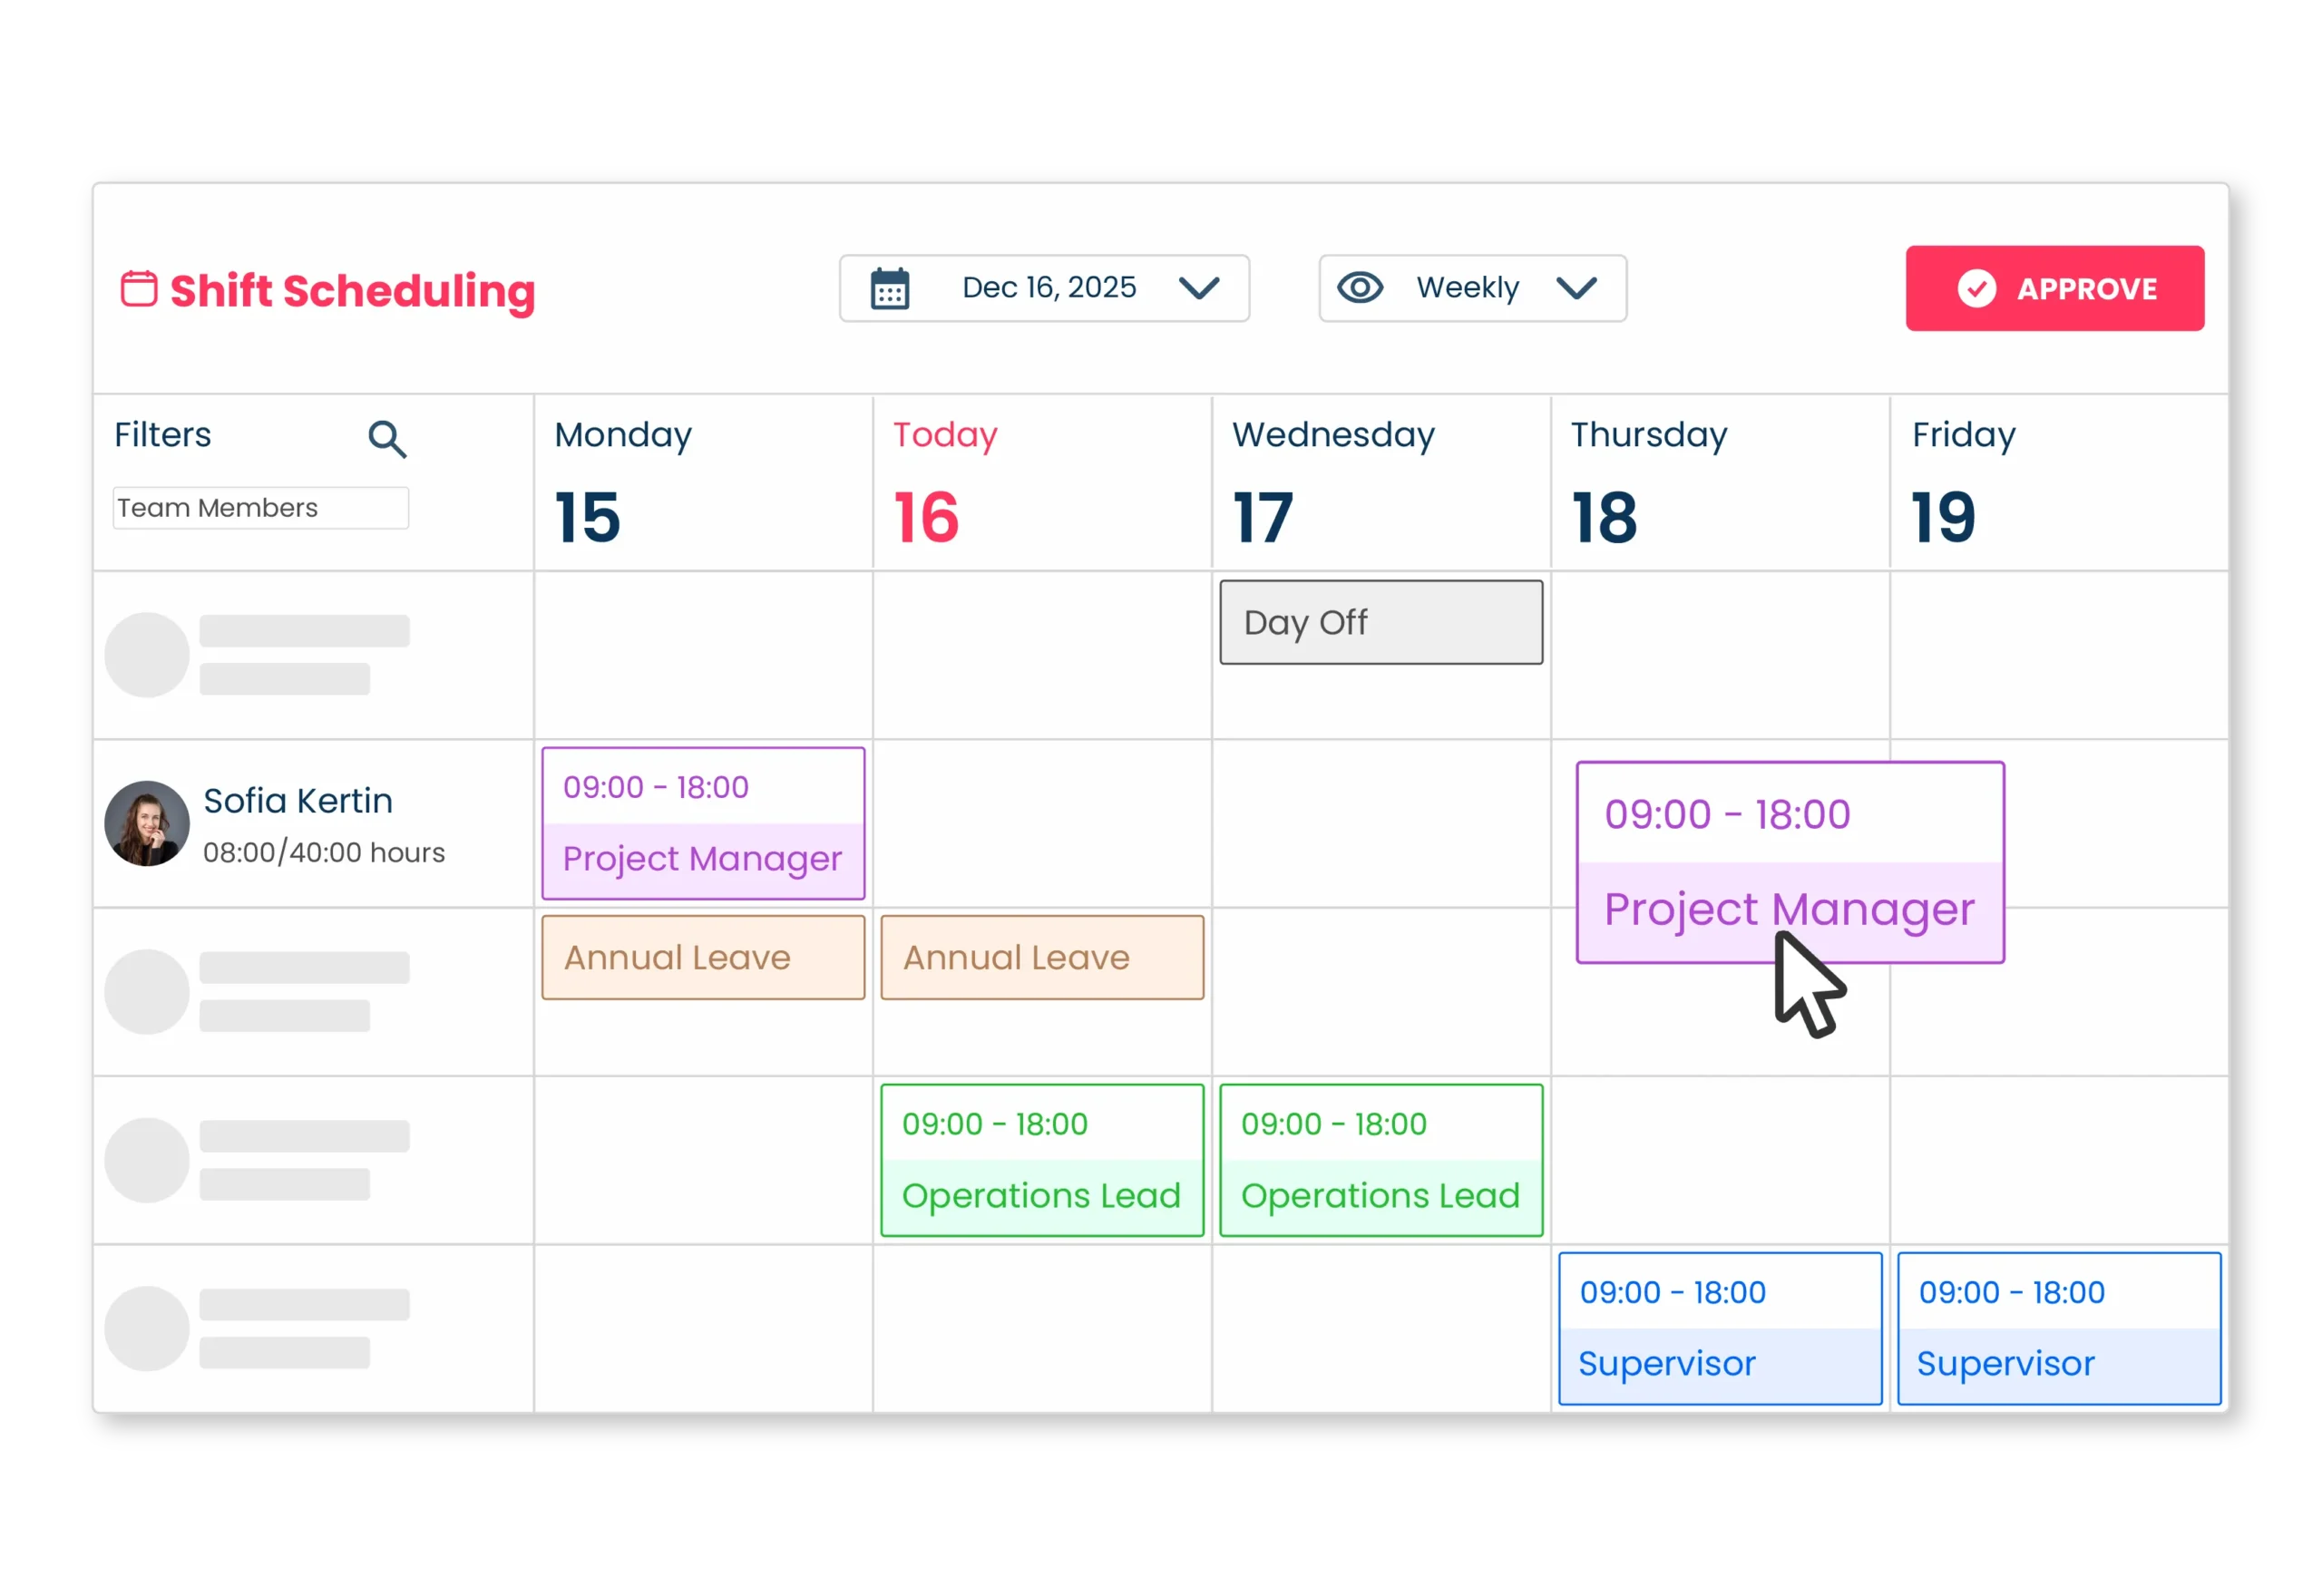
Task: Open Wednesday's Operations Lead shift
Action: (x=1380, y=1160)
